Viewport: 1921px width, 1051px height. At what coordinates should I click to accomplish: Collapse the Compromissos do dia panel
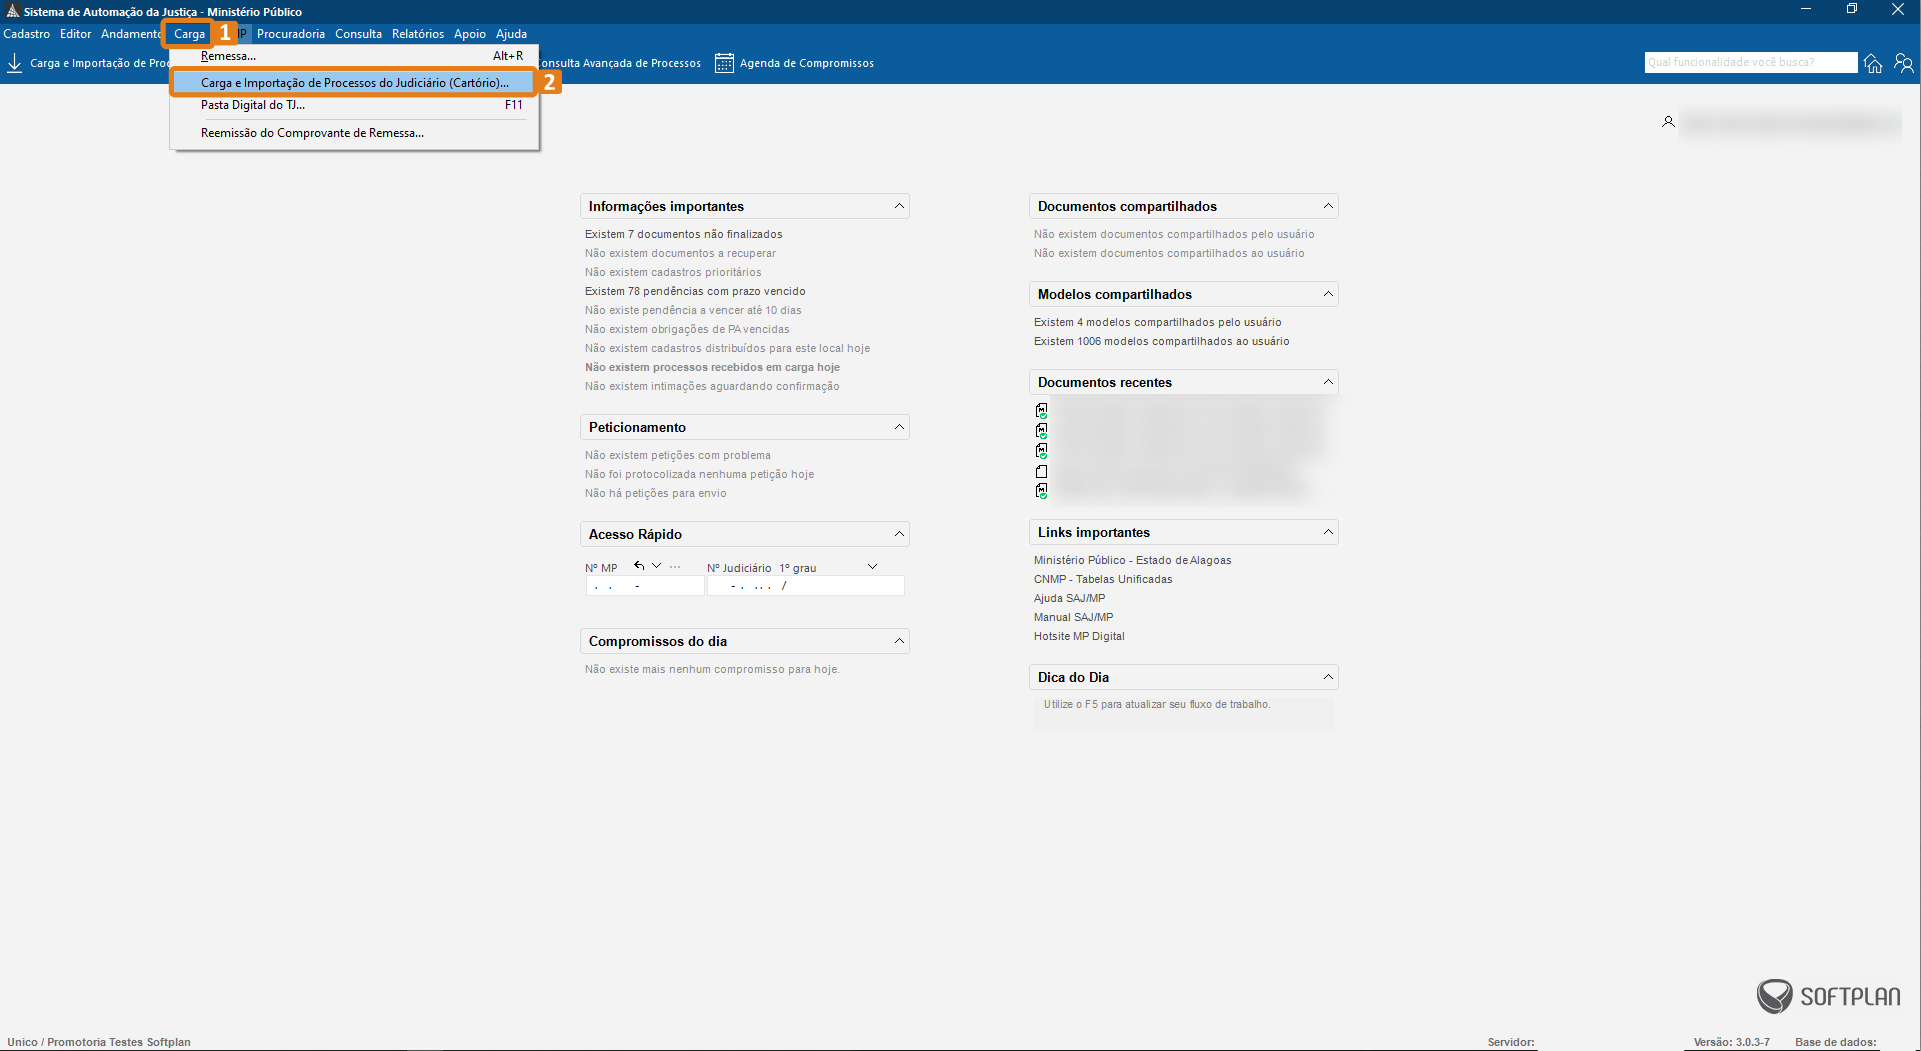899,641
